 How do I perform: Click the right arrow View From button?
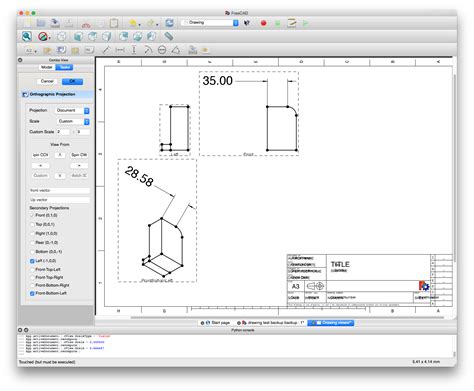tap(79, 165)
